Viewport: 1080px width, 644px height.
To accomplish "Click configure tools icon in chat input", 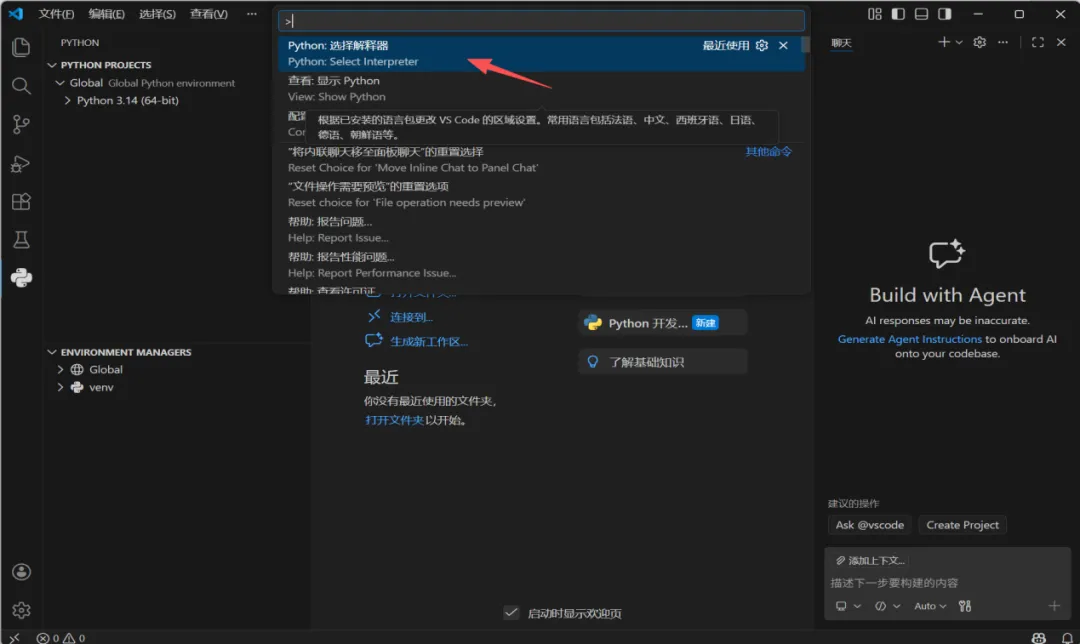I will click(965, 606).
